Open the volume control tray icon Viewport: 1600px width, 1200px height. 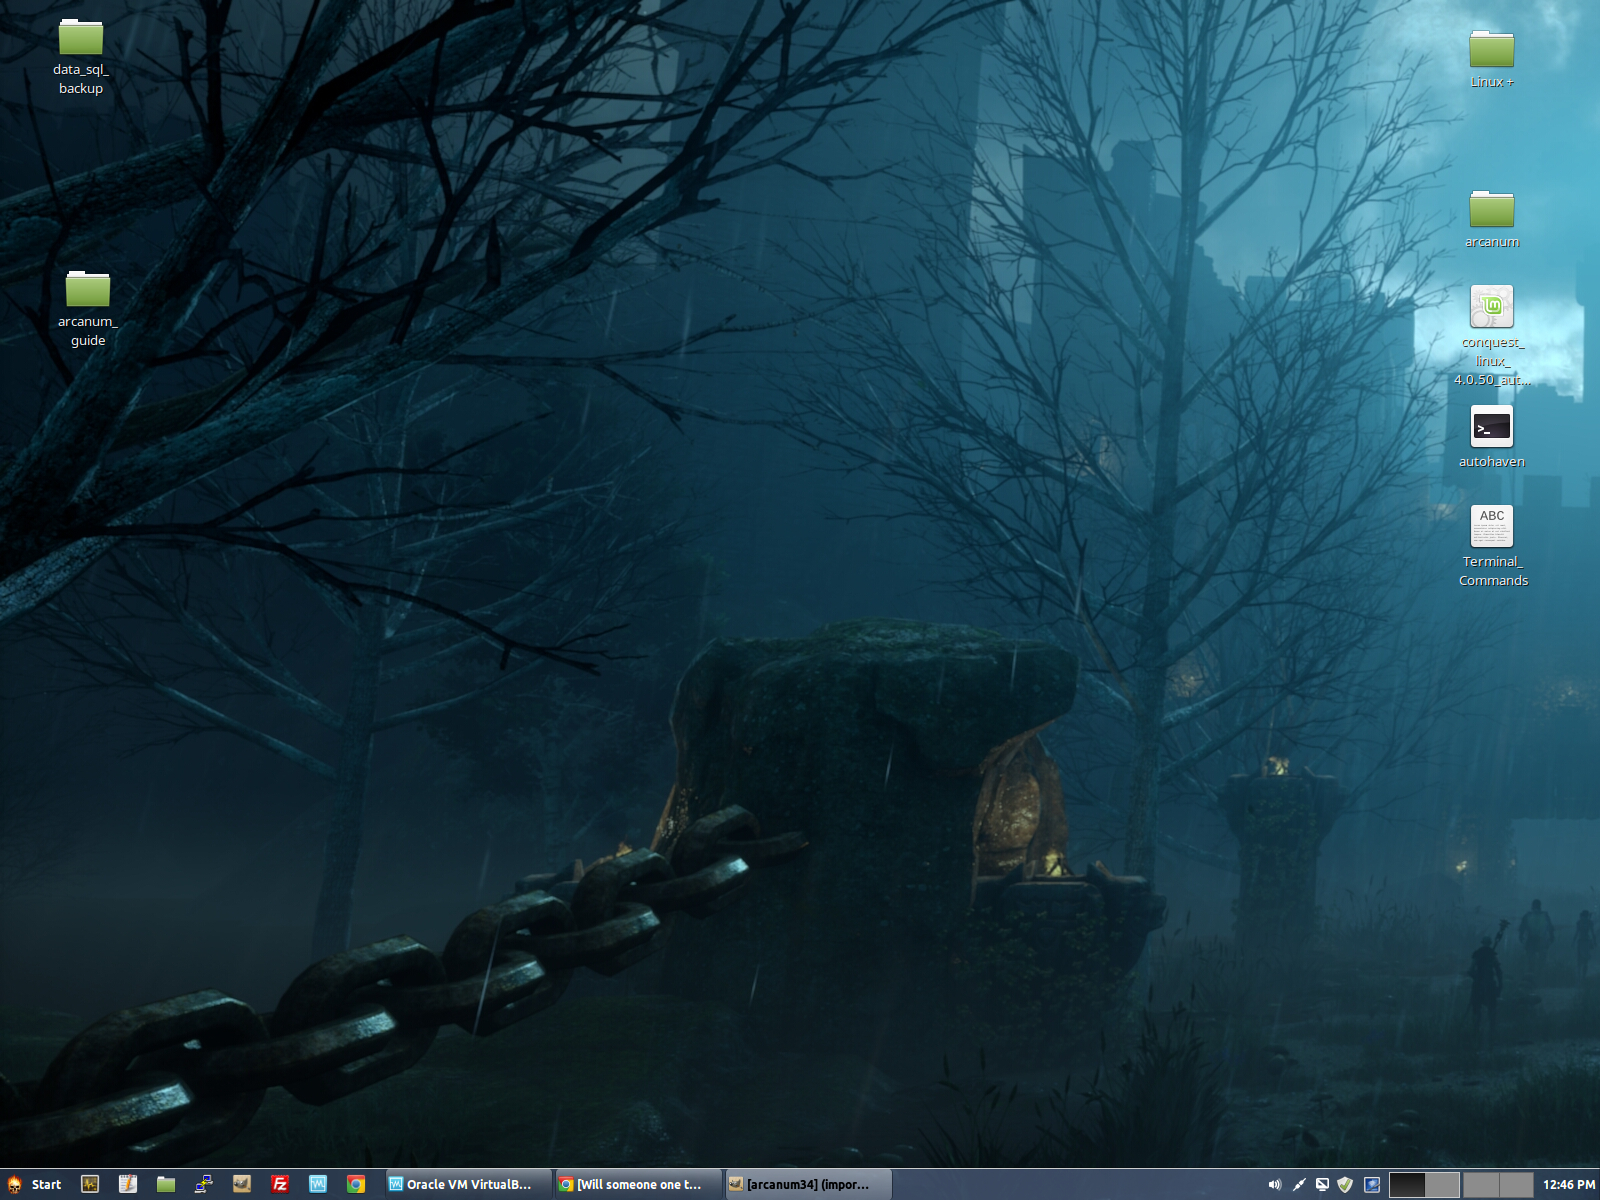point(1275,1184)
